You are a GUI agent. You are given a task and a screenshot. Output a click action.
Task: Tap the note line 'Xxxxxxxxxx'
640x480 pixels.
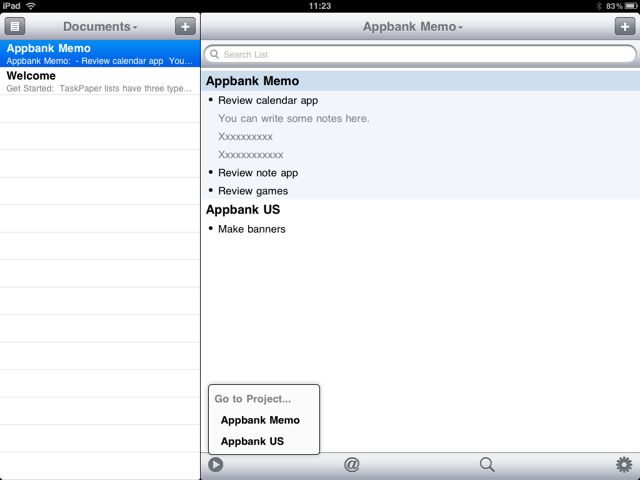(x=245, y=136)
